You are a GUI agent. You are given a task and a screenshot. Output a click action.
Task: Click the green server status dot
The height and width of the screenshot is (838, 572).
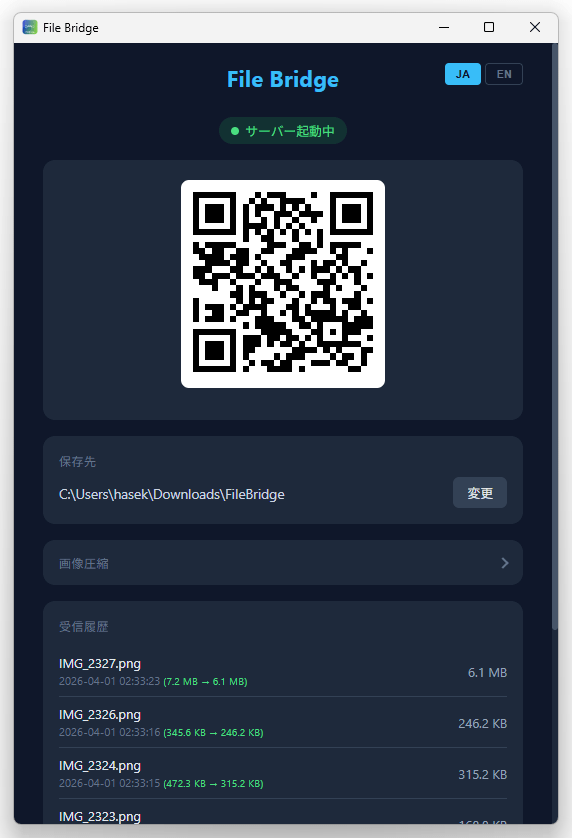(x=234, y=131)
